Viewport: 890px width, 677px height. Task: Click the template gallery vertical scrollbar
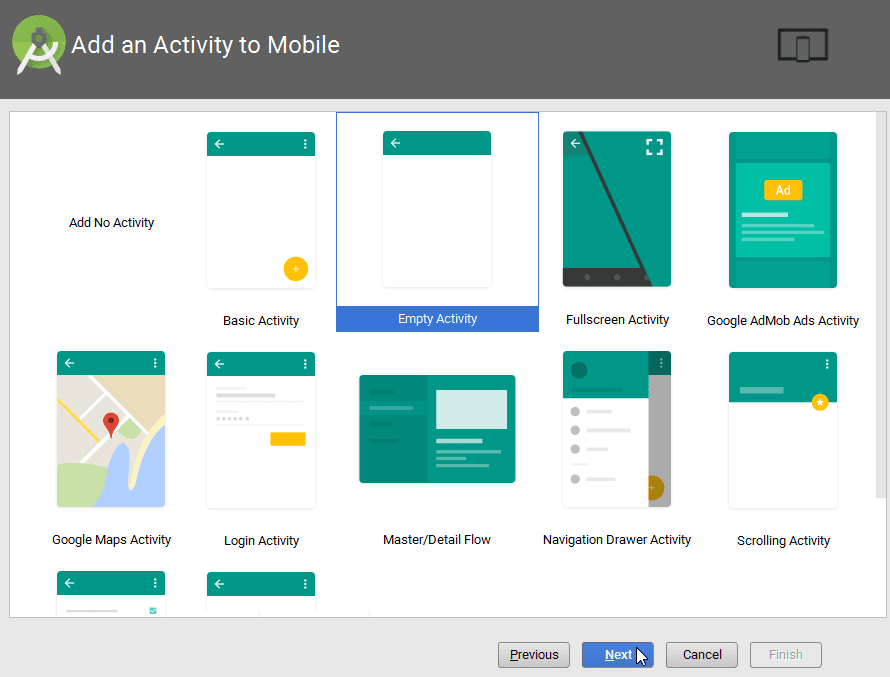(x=880, y=305)
